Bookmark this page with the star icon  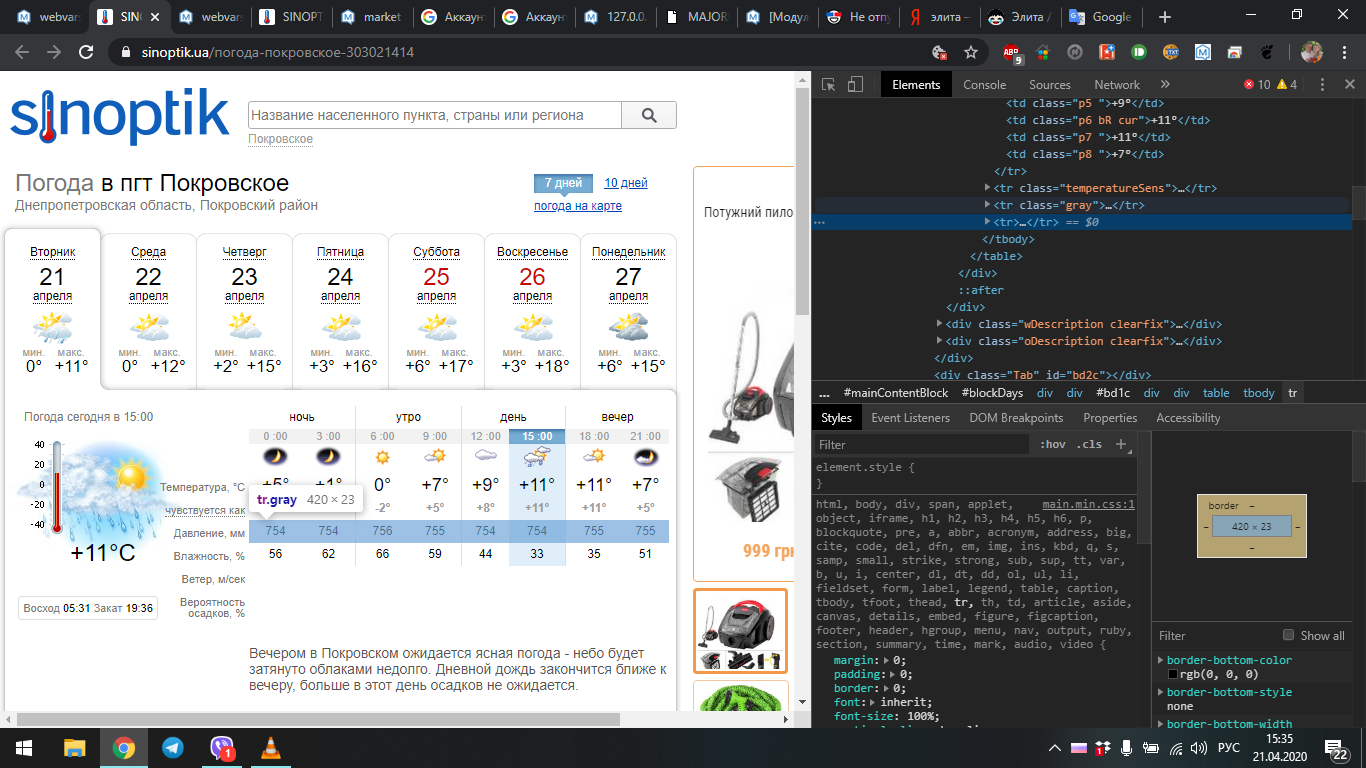coord(970,52)
